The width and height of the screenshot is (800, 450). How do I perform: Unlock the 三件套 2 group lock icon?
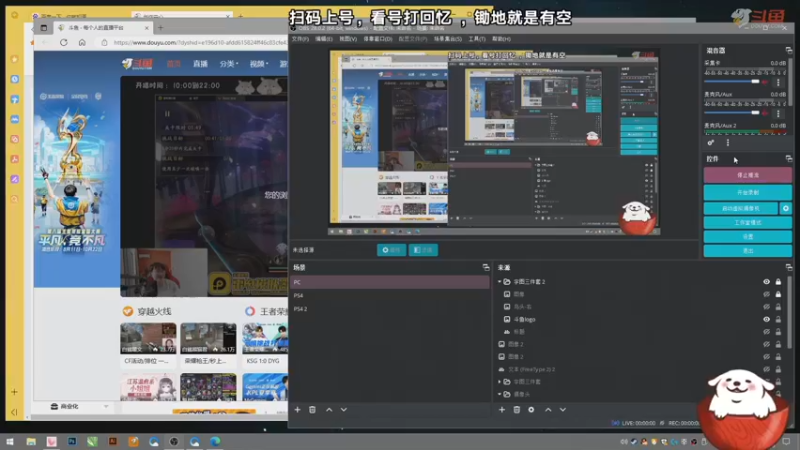pos(778,282)
